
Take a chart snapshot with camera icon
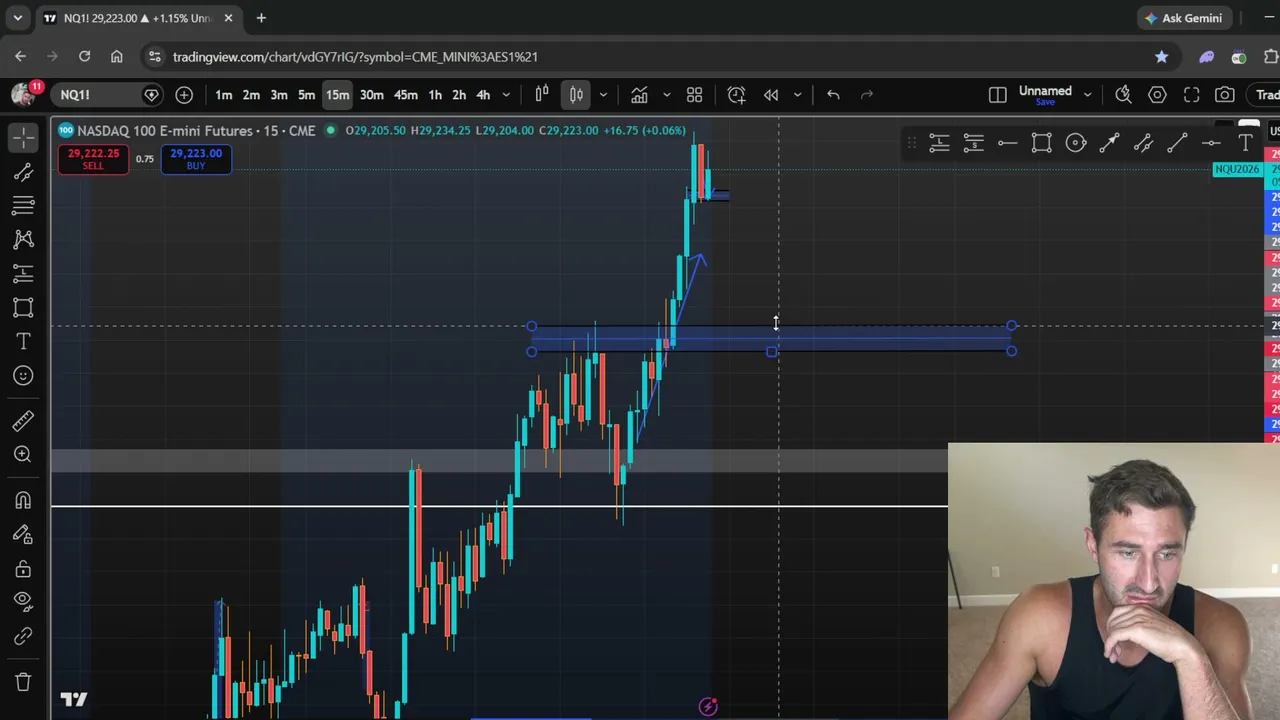coord(1225,95)
